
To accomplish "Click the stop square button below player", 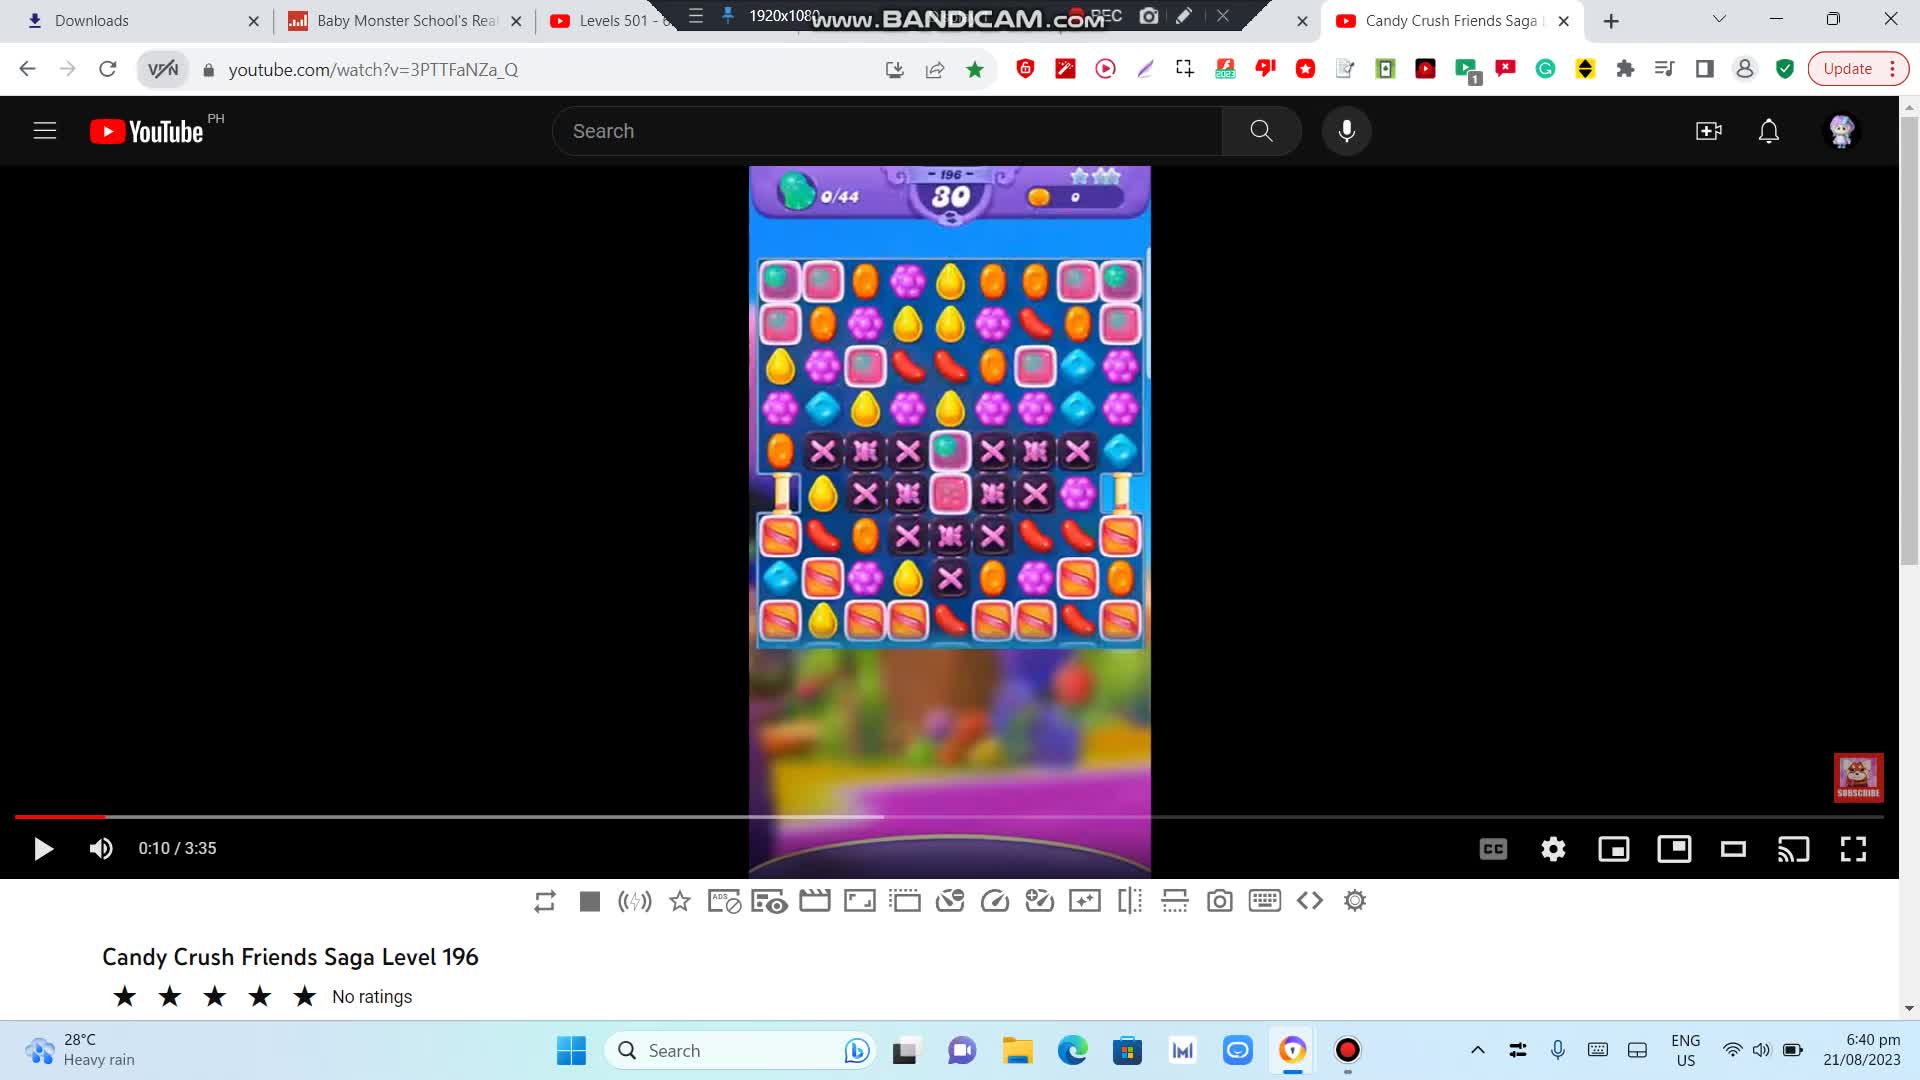I will pyautogui.click(x=590, y=902).
